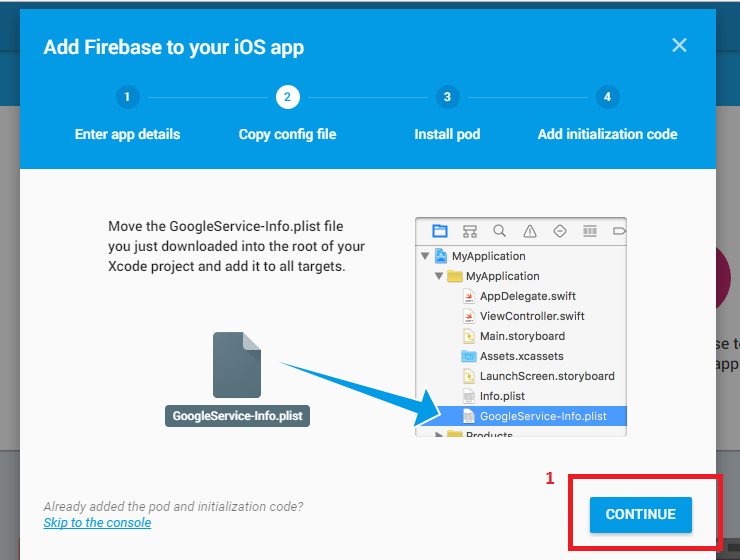Click the yellow MyApplication folder icon

pos(454,276)
